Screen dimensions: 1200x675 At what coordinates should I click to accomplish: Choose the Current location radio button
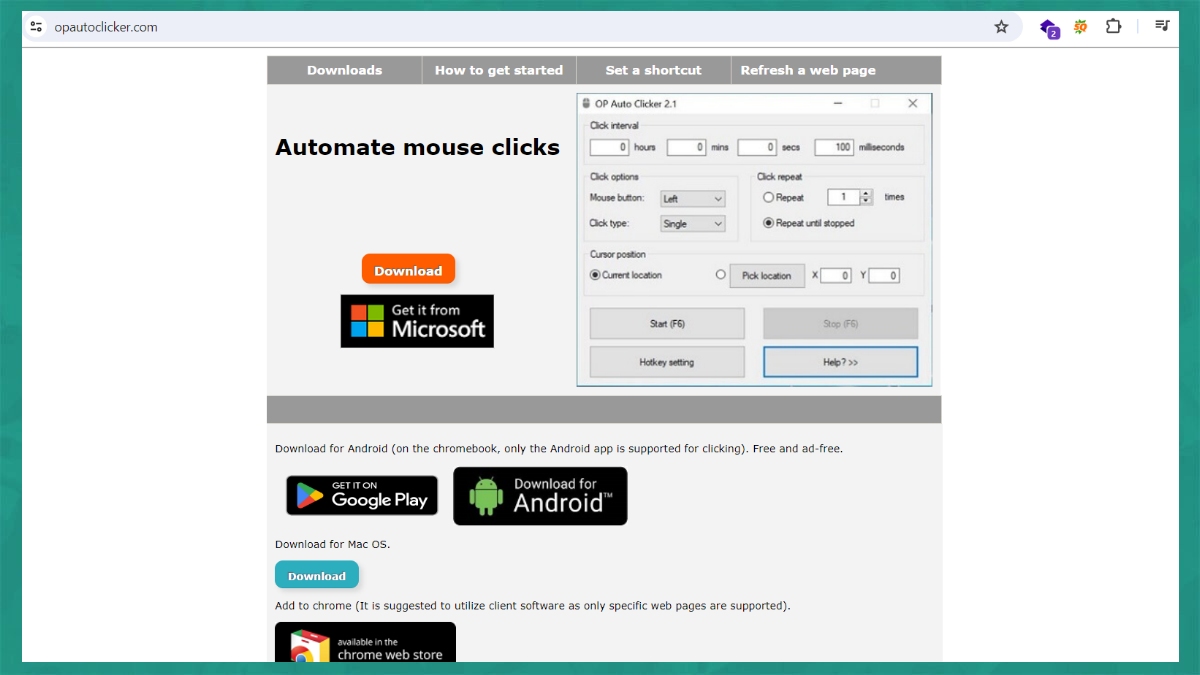(595, 275)
